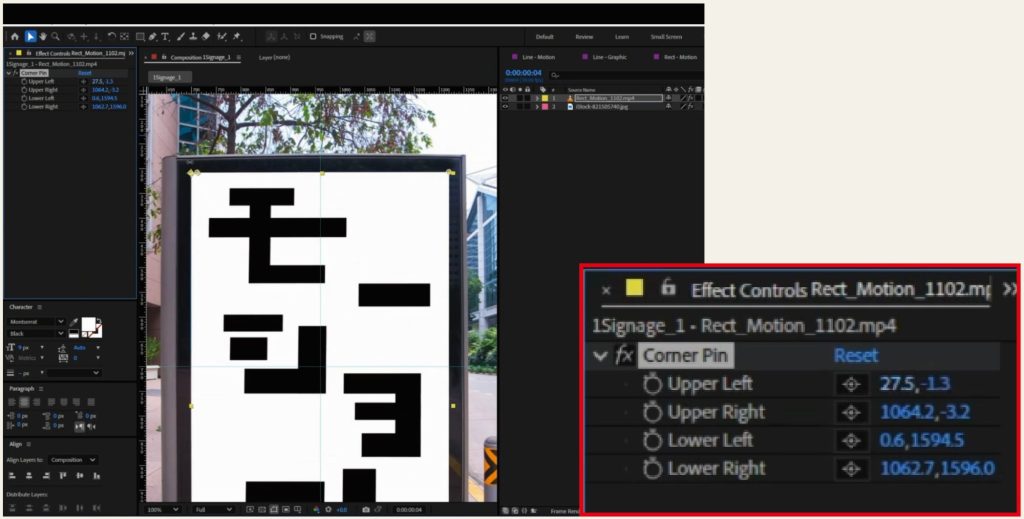Select the Puppet Pin tool

[237, 37]
